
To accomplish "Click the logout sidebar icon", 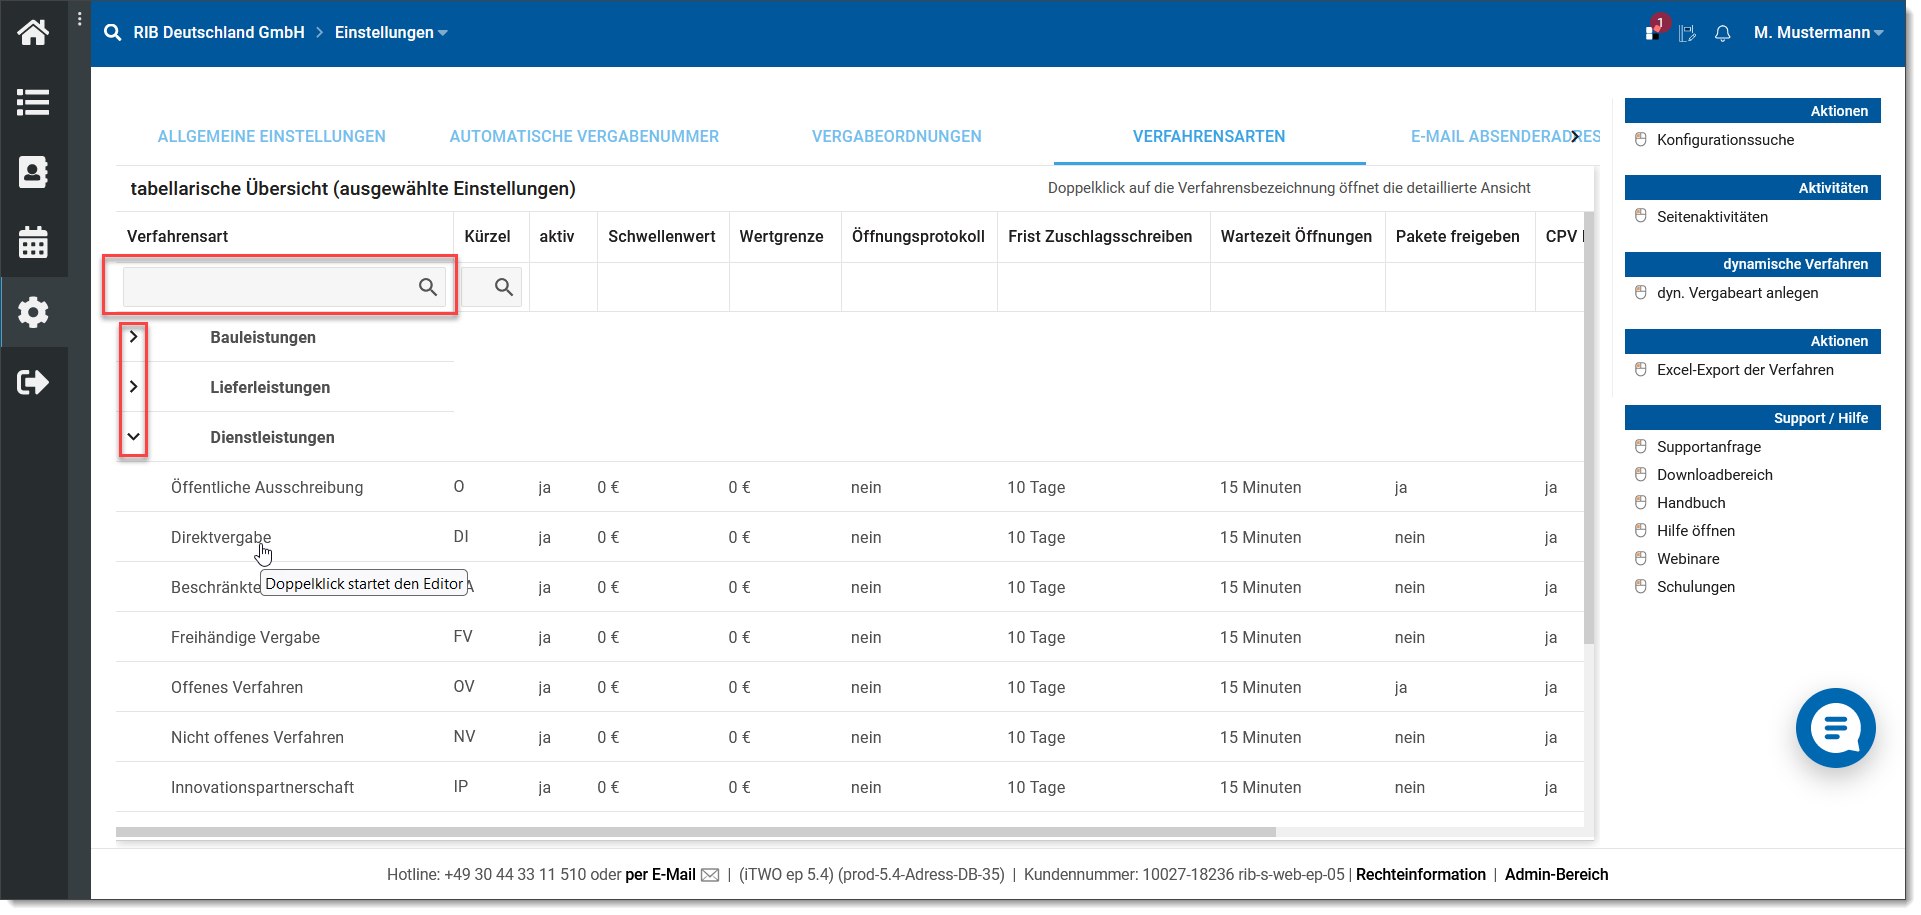I will (33, 382).
